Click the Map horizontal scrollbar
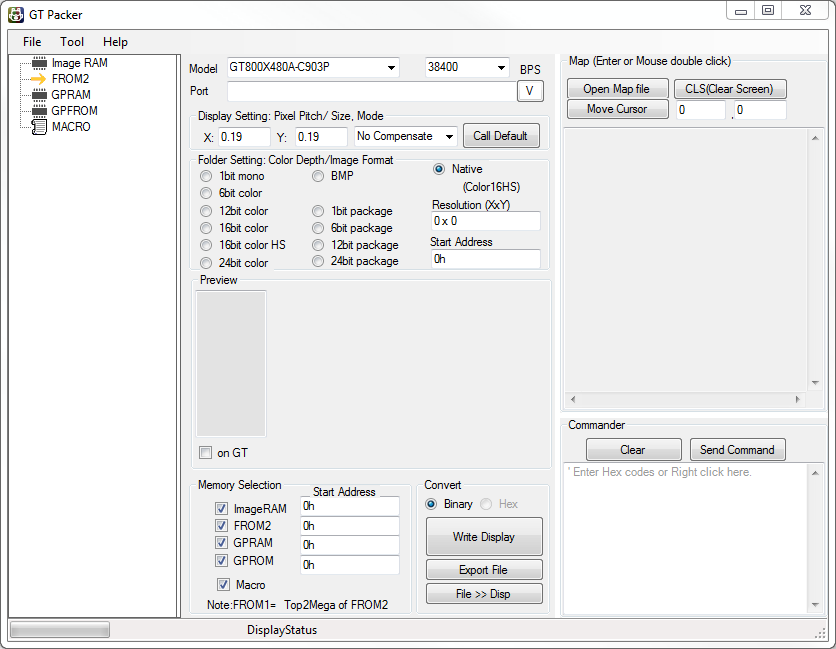836x649 pixels. (685, 399)
